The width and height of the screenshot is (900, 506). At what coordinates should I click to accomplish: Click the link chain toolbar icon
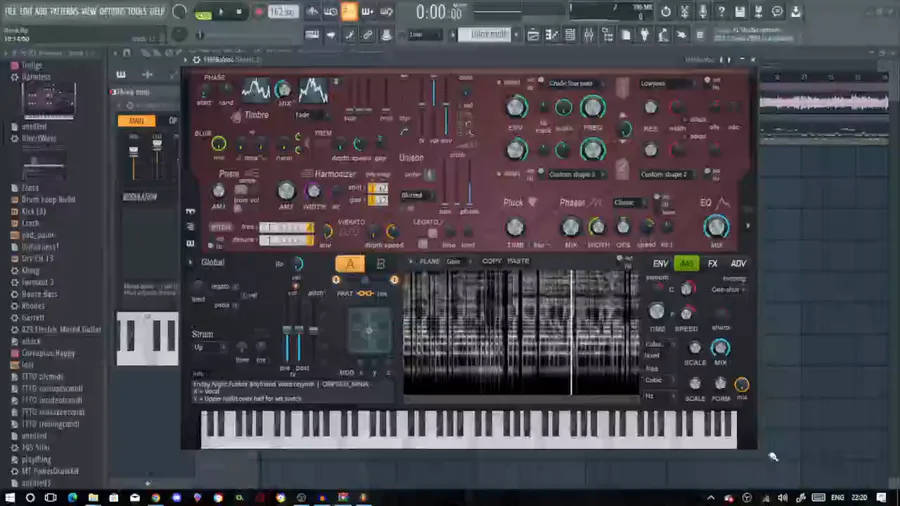click(x=367, y=35)
